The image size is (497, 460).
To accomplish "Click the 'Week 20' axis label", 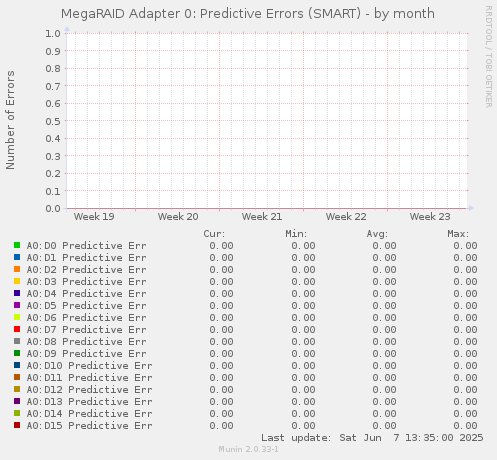I will click(x=178, y=217).
